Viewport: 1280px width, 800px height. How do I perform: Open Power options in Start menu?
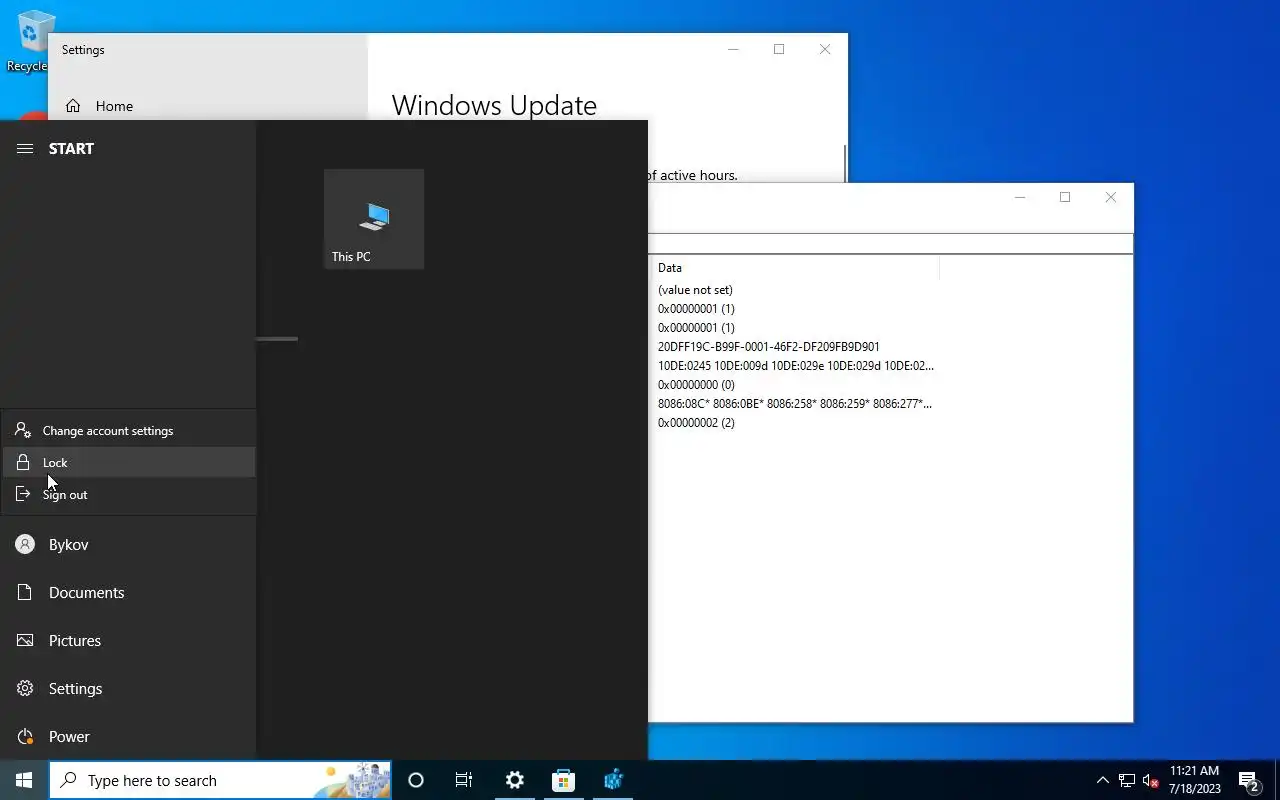(128, 736)
